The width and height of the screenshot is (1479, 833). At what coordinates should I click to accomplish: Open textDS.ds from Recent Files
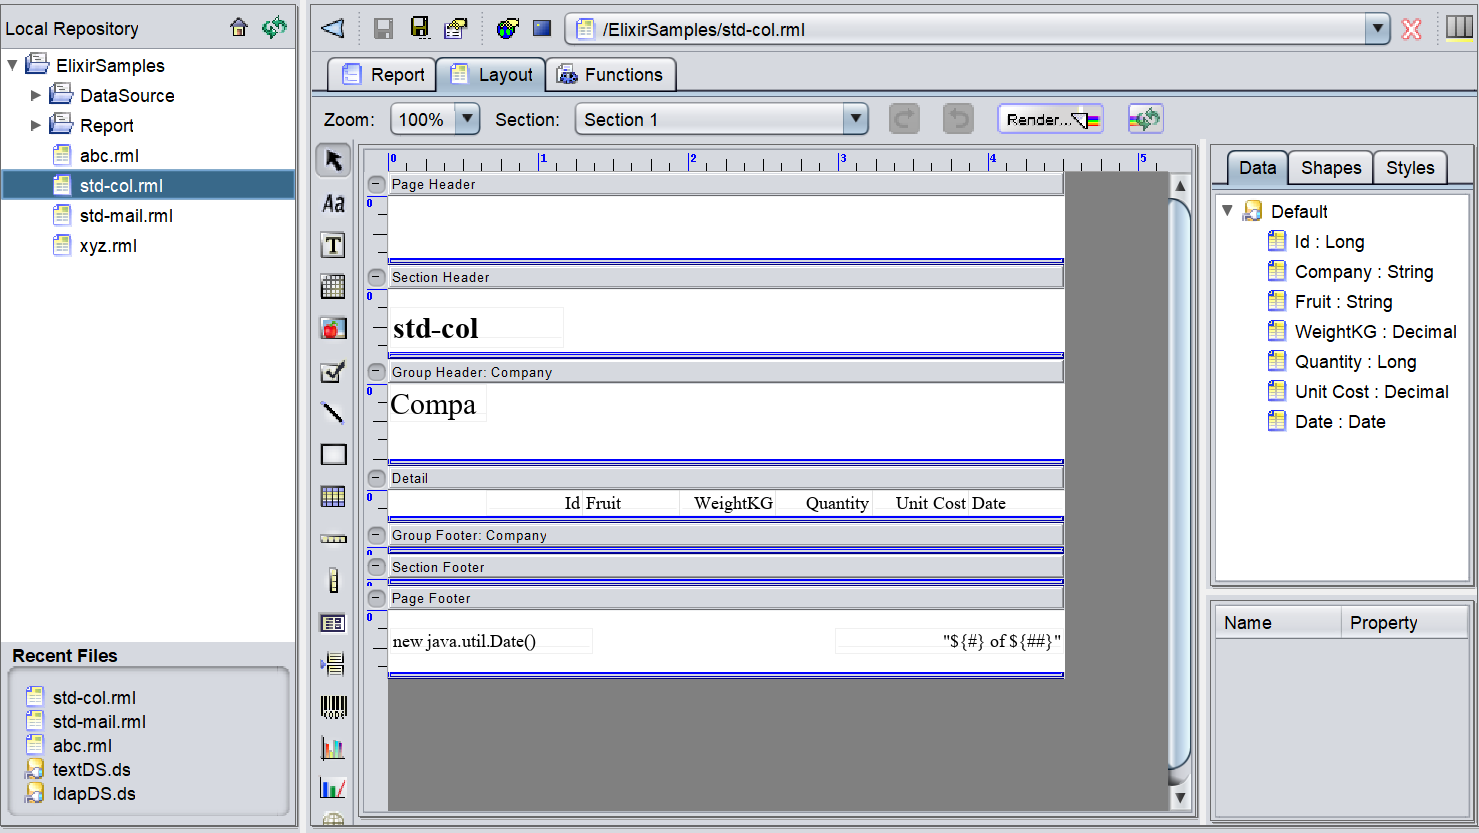pyautogui.click(x=91, y=770)
